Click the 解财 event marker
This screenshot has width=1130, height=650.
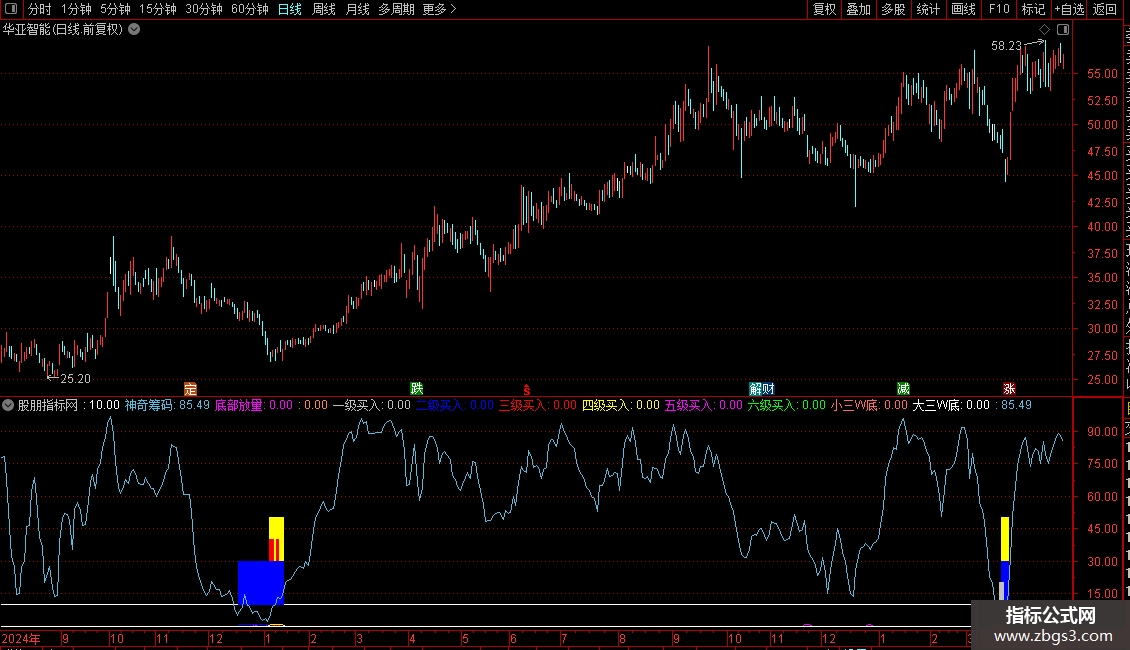tap(762, 389)
